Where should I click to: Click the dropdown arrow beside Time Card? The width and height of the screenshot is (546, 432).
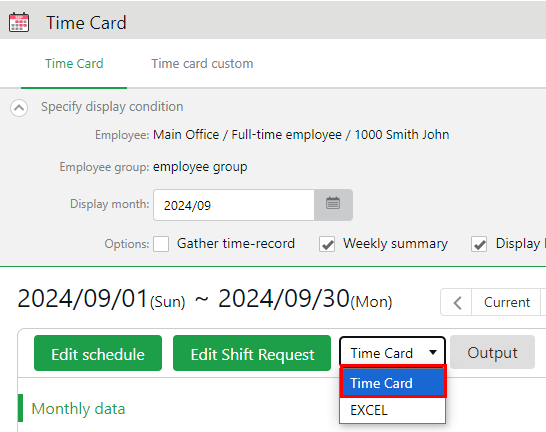(x=433, y=352)
